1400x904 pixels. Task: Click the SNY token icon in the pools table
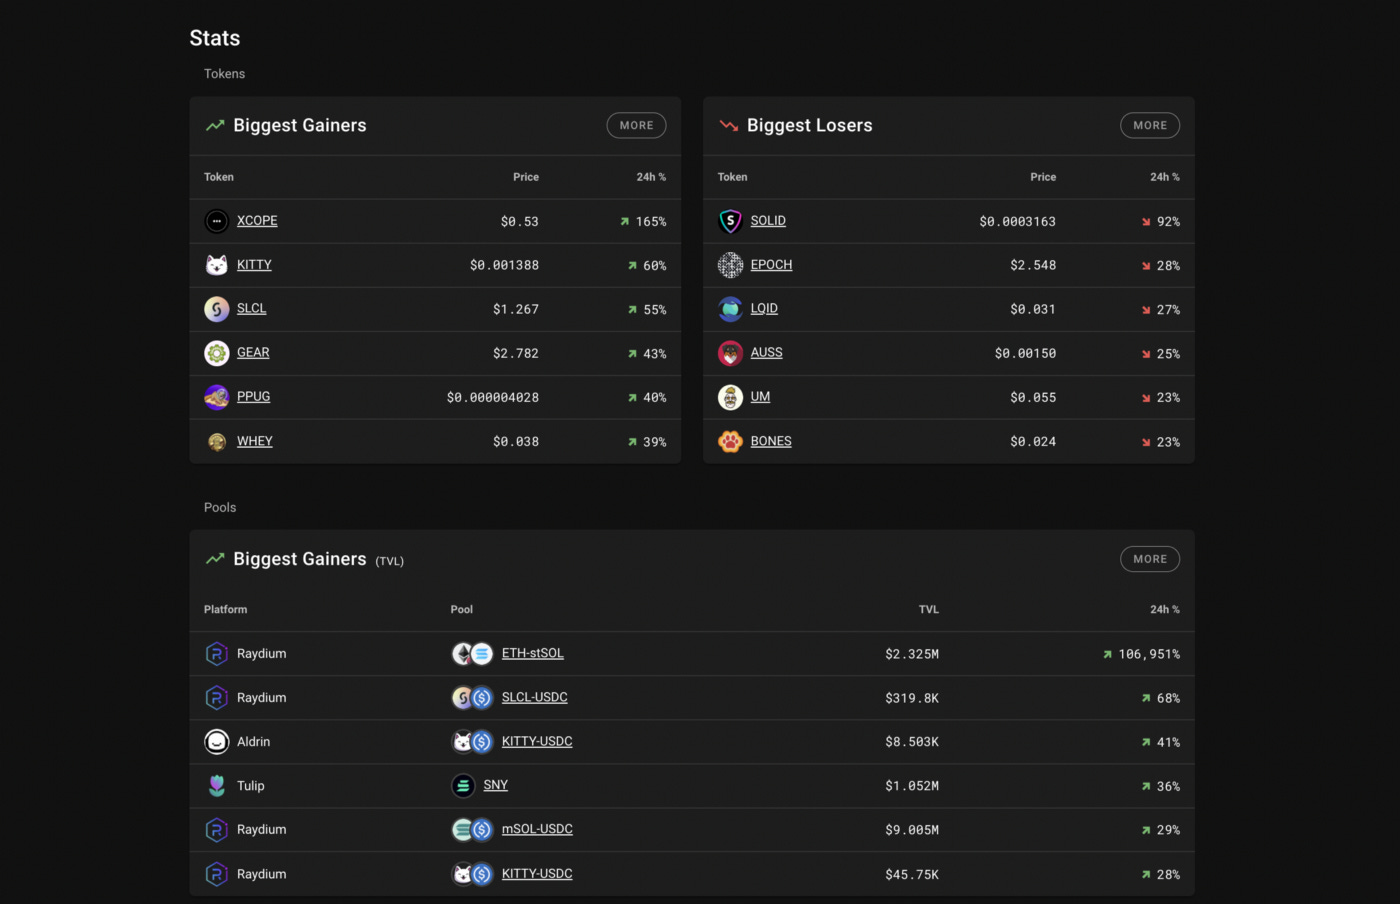(x=462, y=785)
